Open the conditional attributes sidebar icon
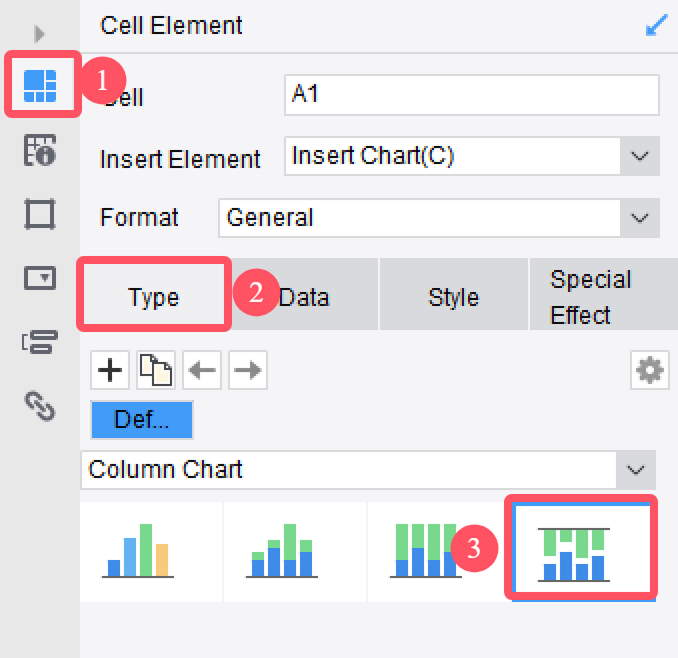Screen dimensions: 678x658 point(40,342)
